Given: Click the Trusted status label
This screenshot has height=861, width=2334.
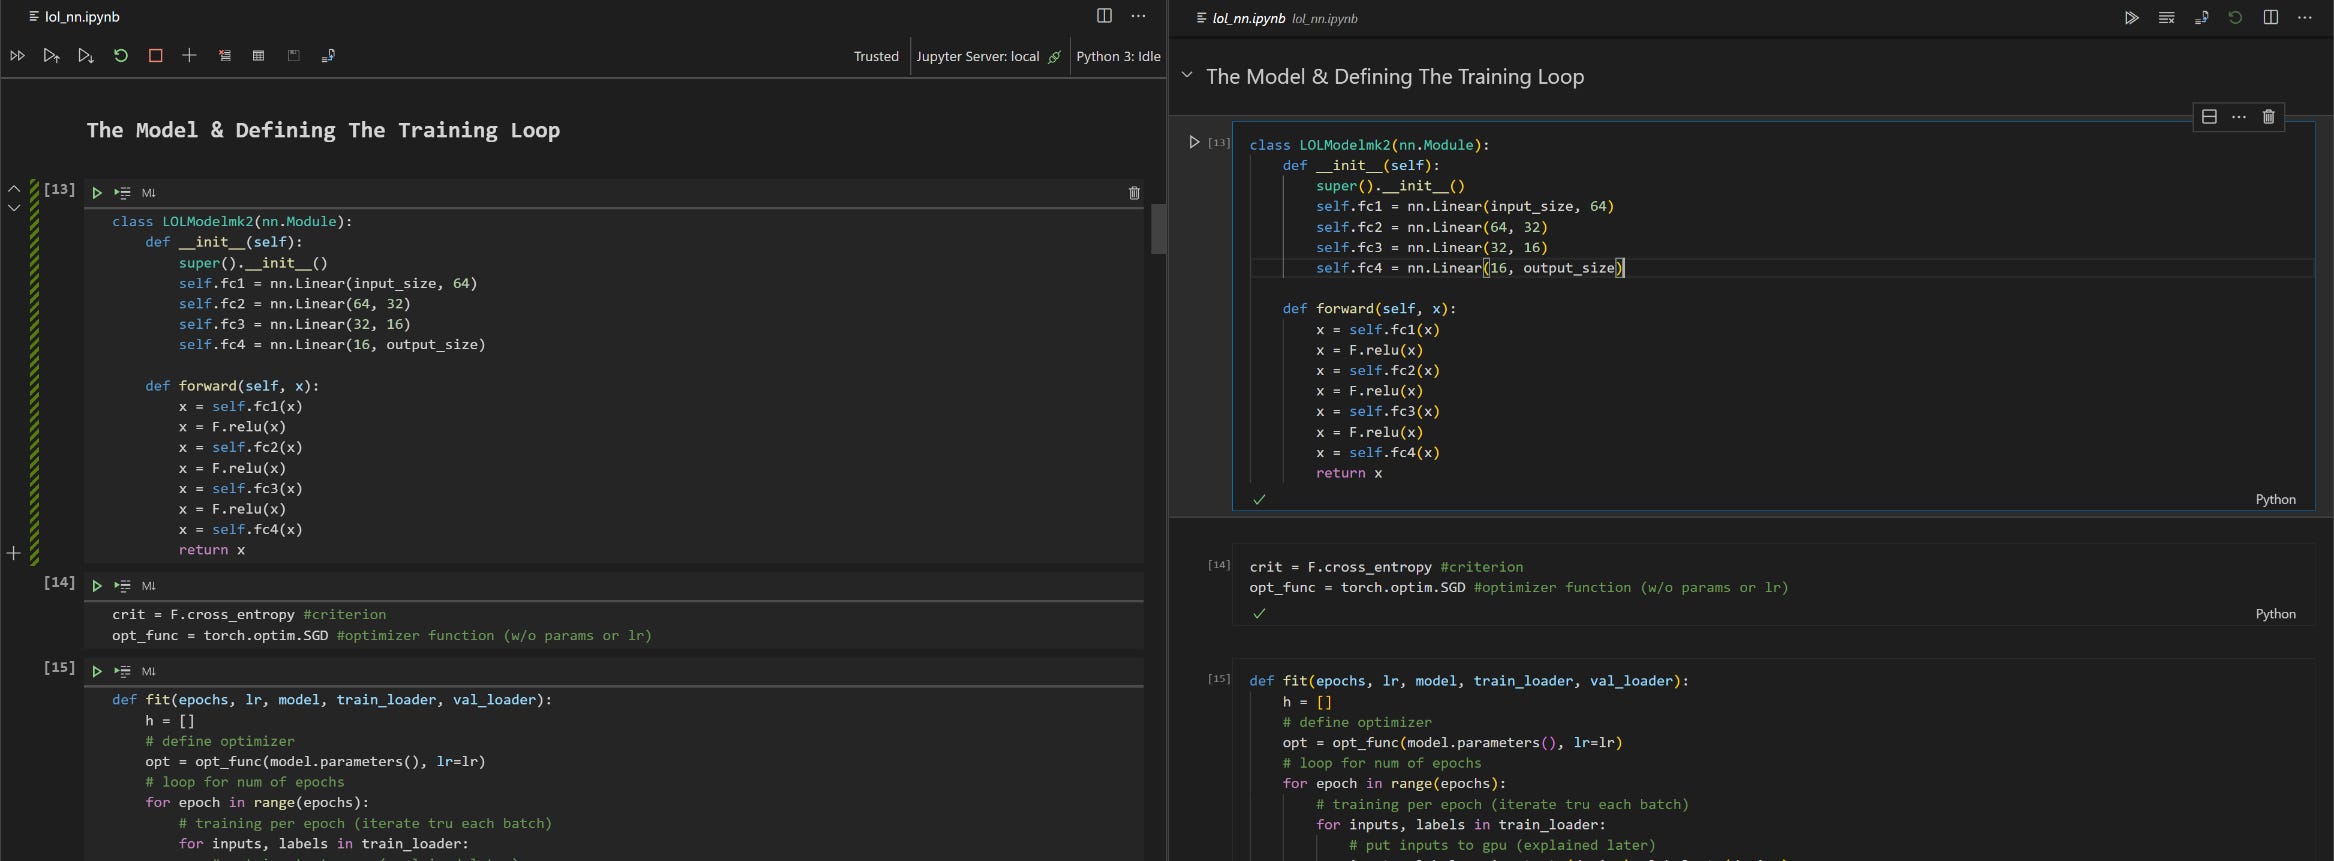Looking at the screenshot, I should click(x=876, y=57).
